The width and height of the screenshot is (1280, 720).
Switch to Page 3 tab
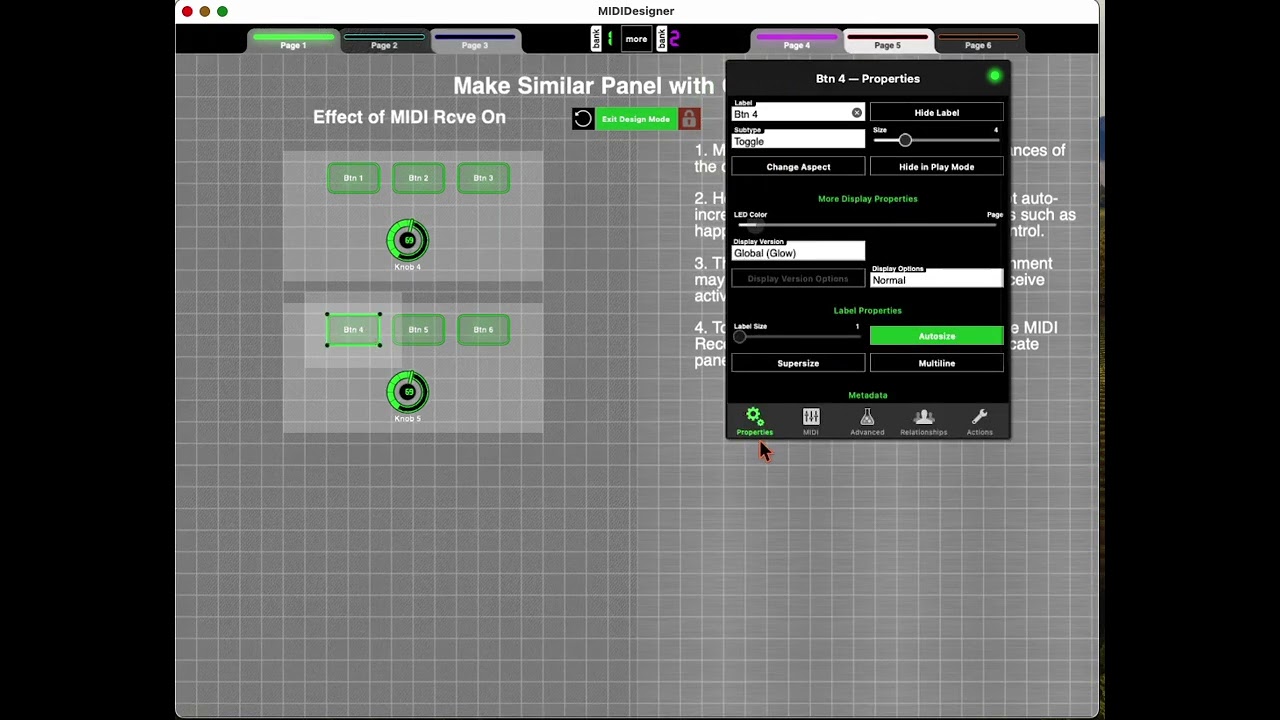[x=475, y=41]
